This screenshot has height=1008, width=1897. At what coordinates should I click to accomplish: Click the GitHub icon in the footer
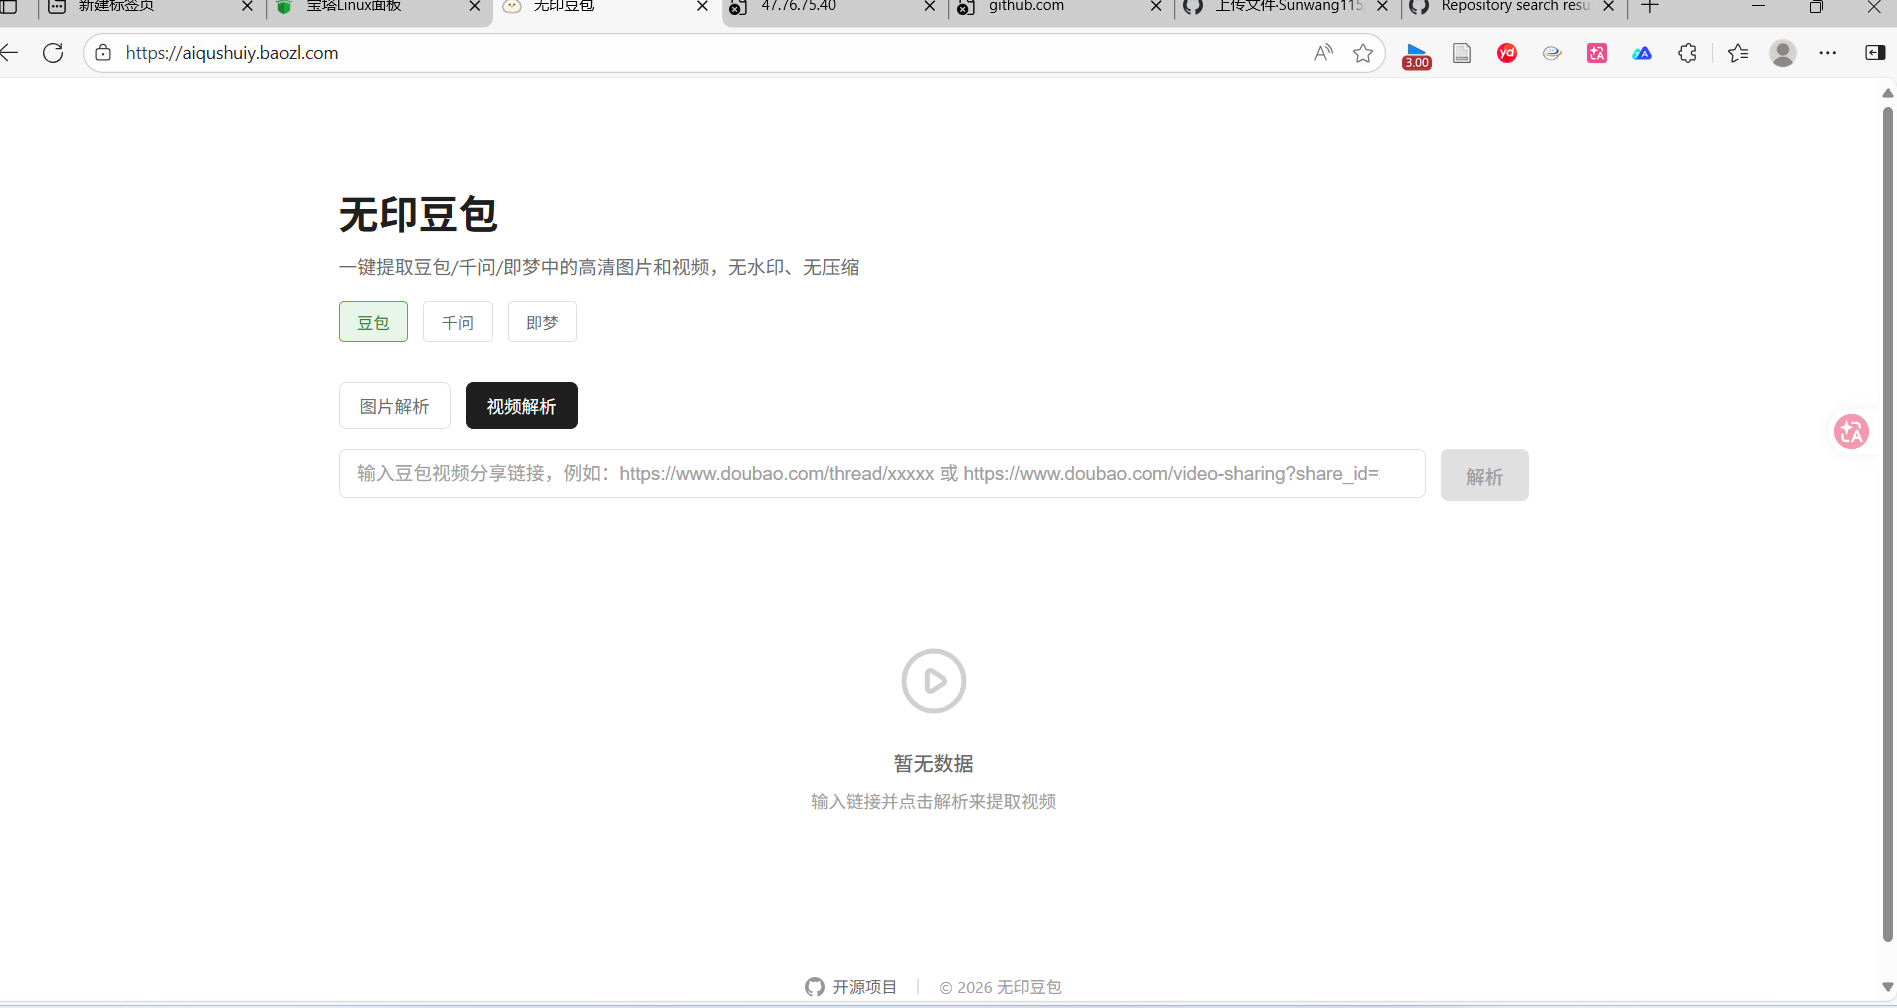pos(815,987)
